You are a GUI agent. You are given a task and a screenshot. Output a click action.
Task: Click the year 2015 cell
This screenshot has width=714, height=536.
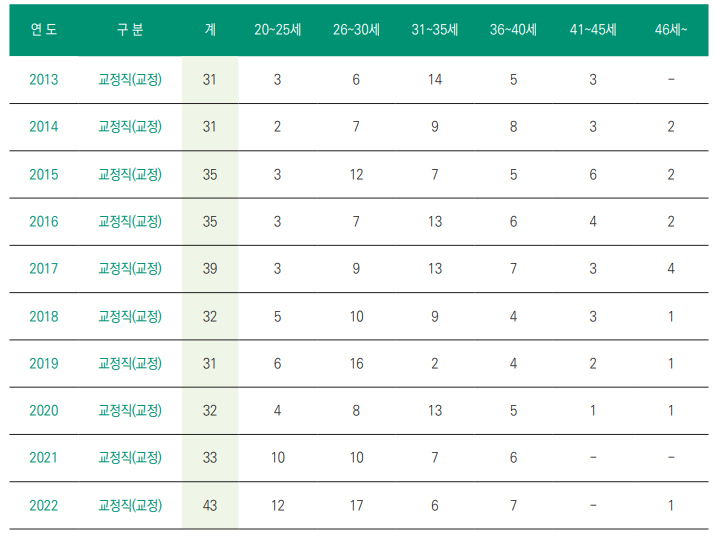pos(44,174)
